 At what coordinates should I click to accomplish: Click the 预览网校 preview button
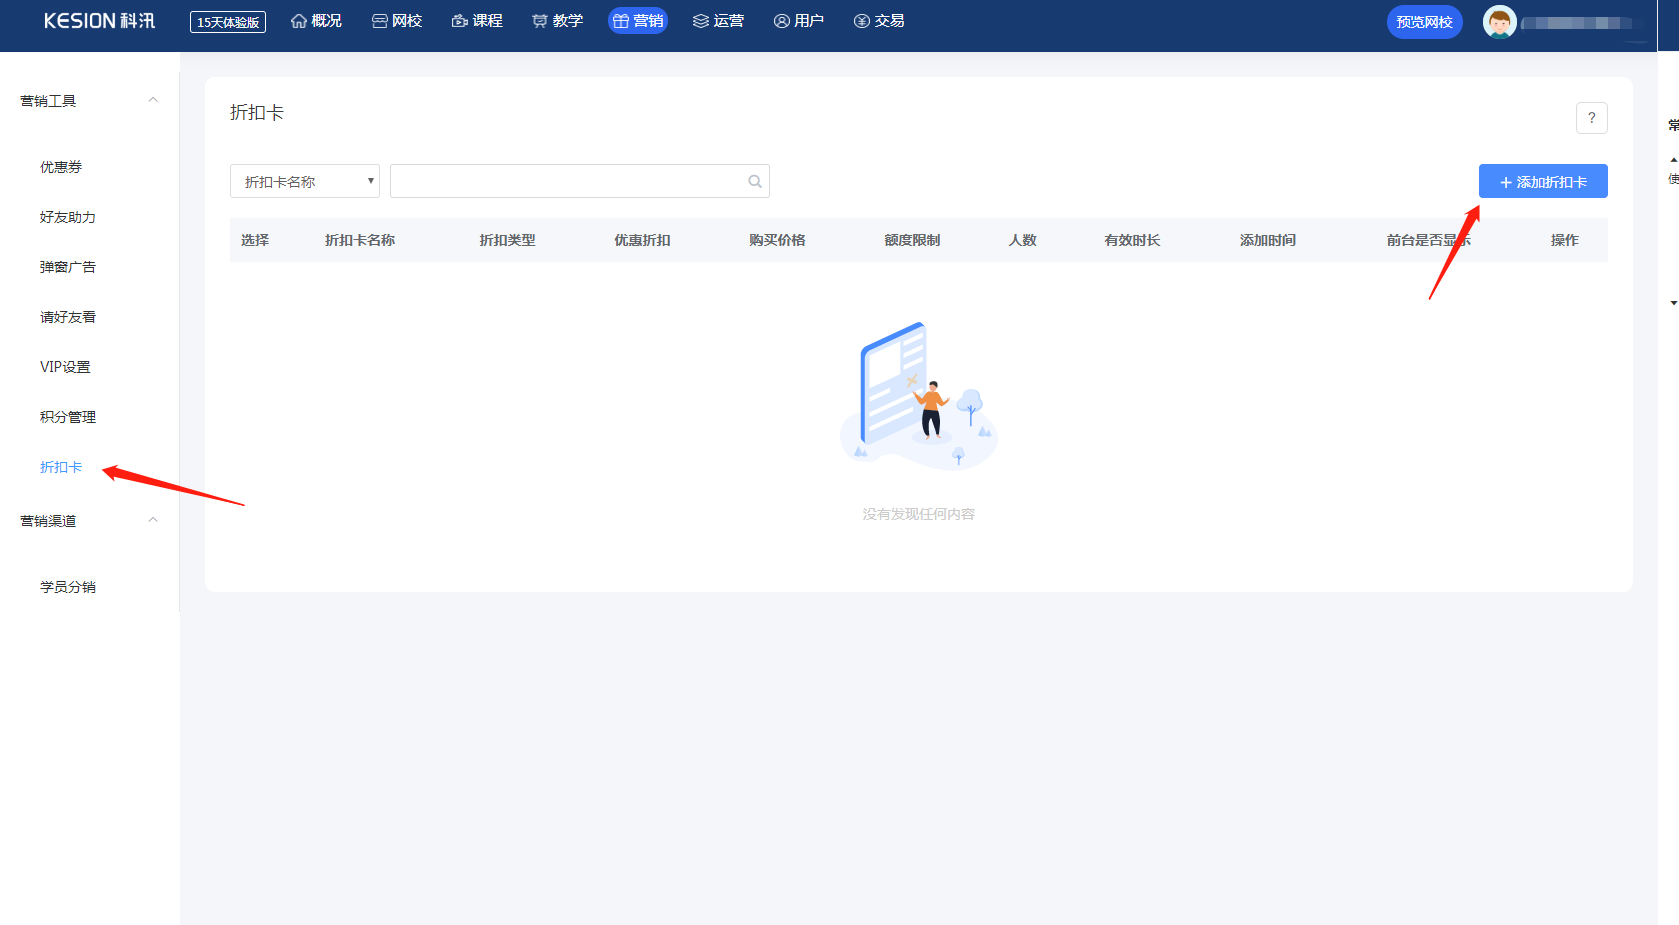pyautogui.click(x=1424, y=22)
